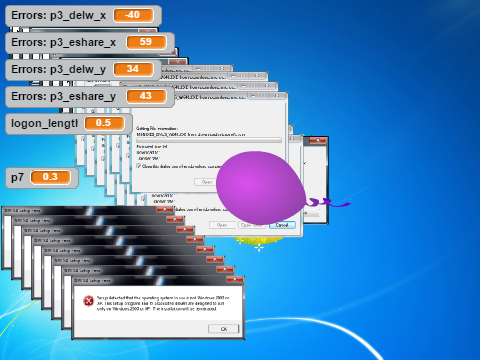
Task: Click the logon_length variable showing 0.5
Action: coord(69,123)
